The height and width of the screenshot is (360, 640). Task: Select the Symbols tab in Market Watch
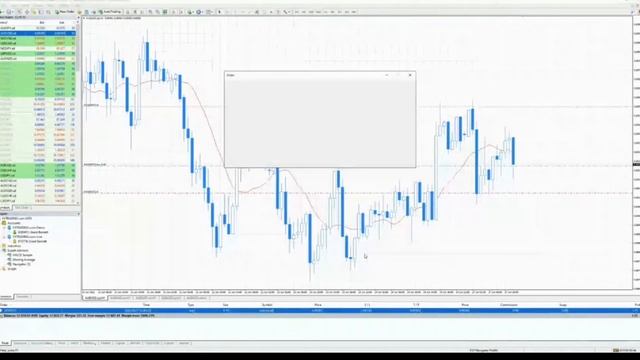click(x=5, y=208)
